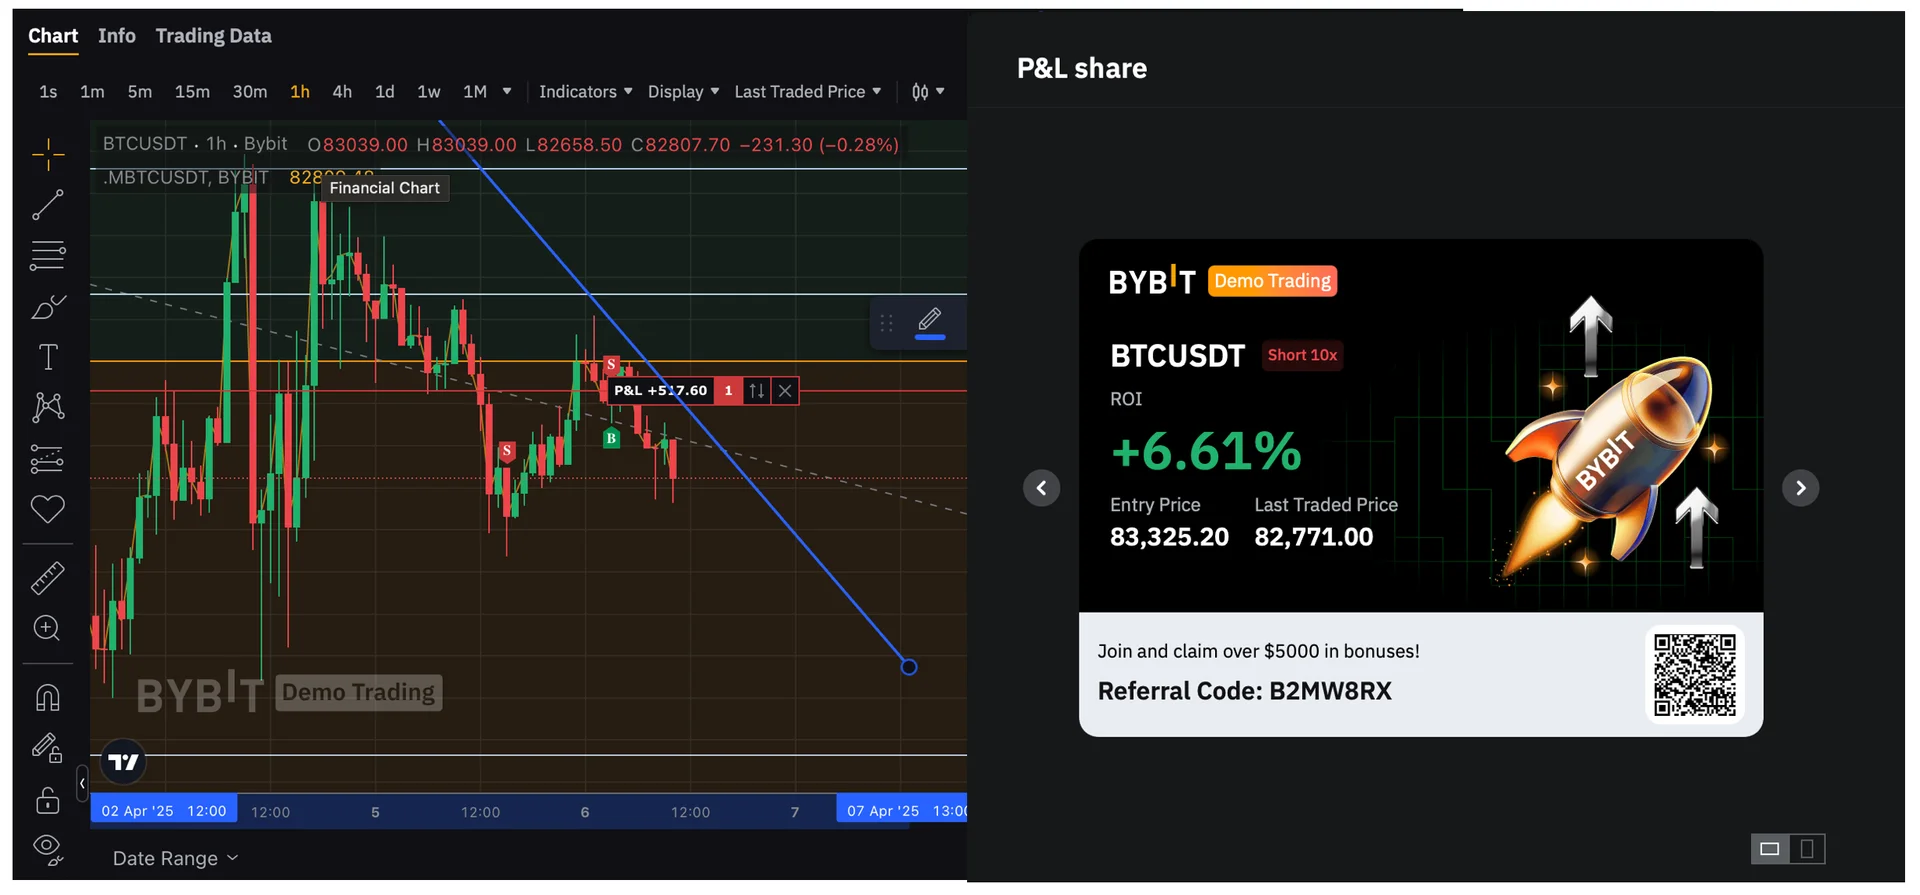Click the pencil line color tool
The height and width of the screenshot is (895, 1920).
[x=930, y=322]
